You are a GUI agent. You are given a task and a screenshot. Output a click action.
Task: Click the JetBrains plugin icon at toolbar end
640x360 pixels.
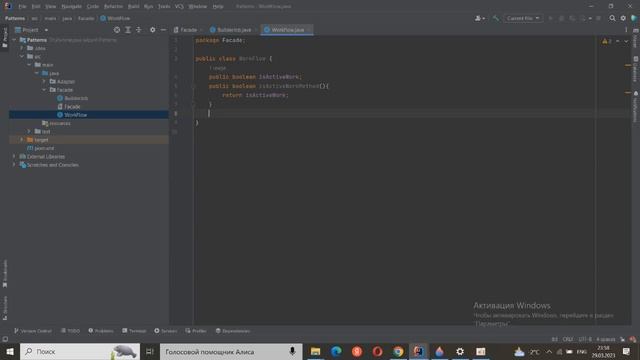pos(634,18)
